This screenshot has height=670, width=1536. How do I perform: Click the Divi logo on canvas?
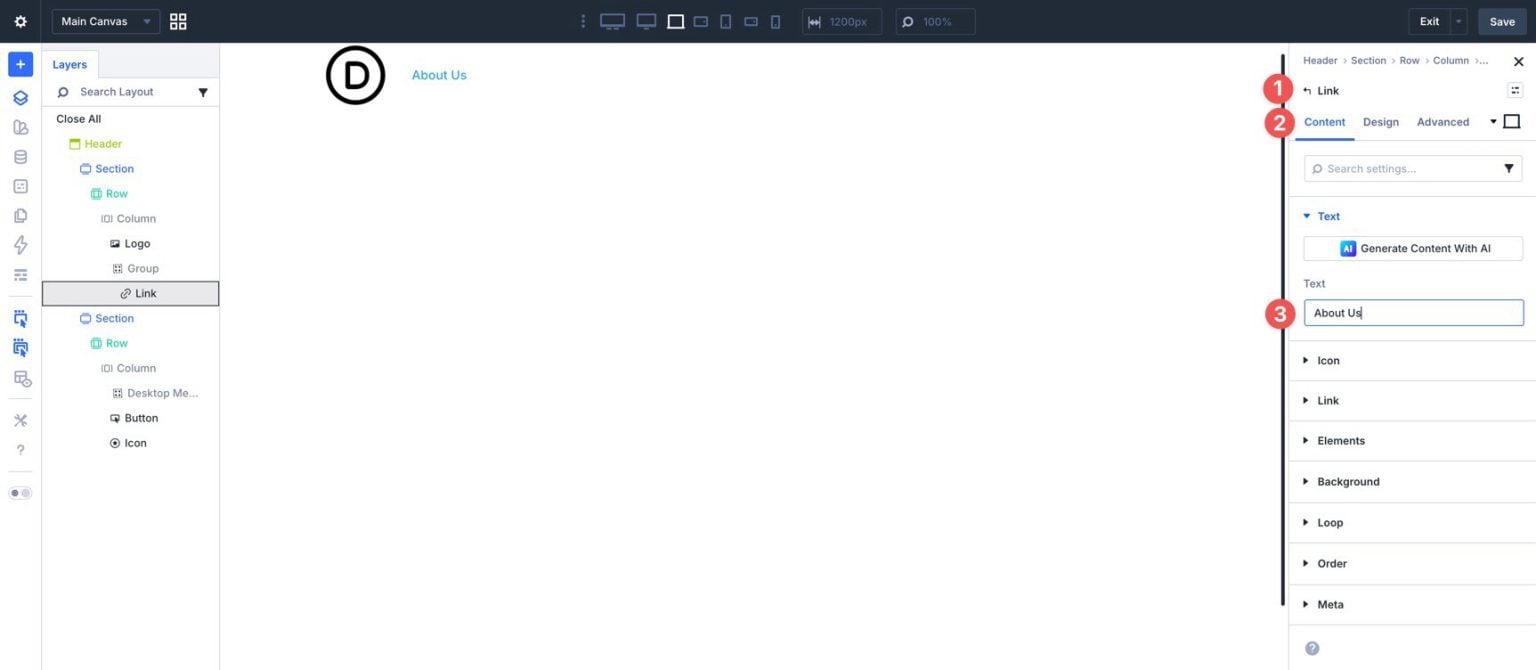355,75
